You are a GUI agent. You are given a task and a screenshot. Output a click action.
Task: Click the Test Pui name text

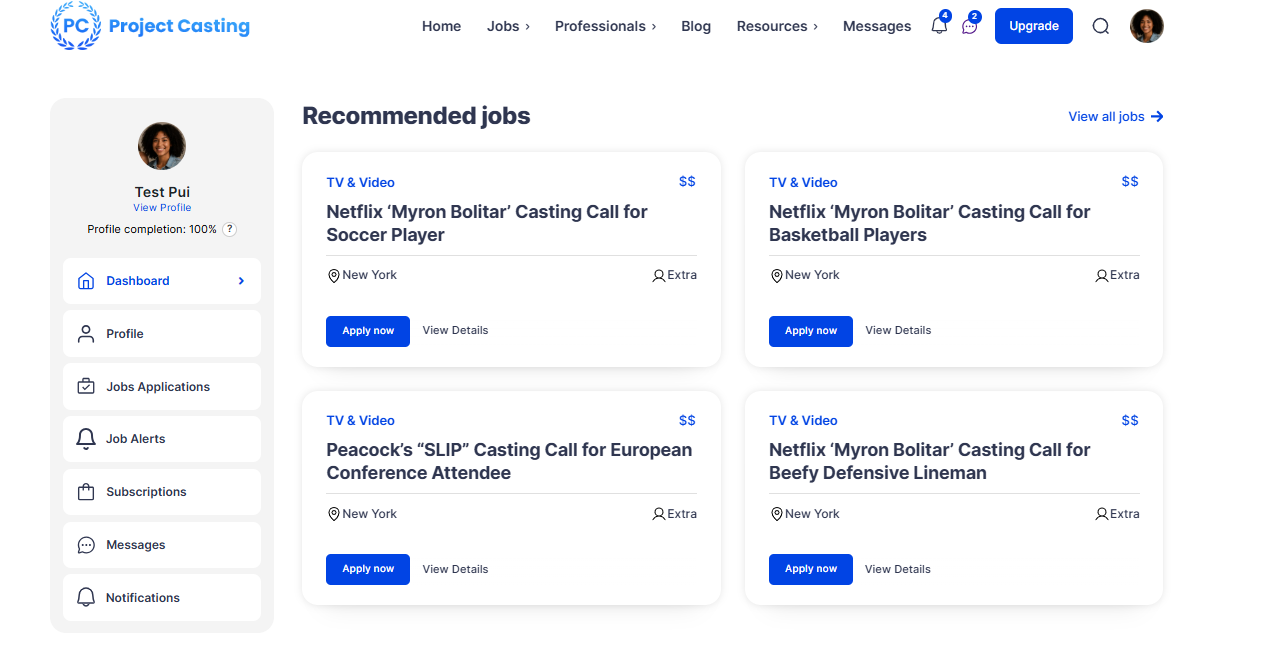coord(162,192)
